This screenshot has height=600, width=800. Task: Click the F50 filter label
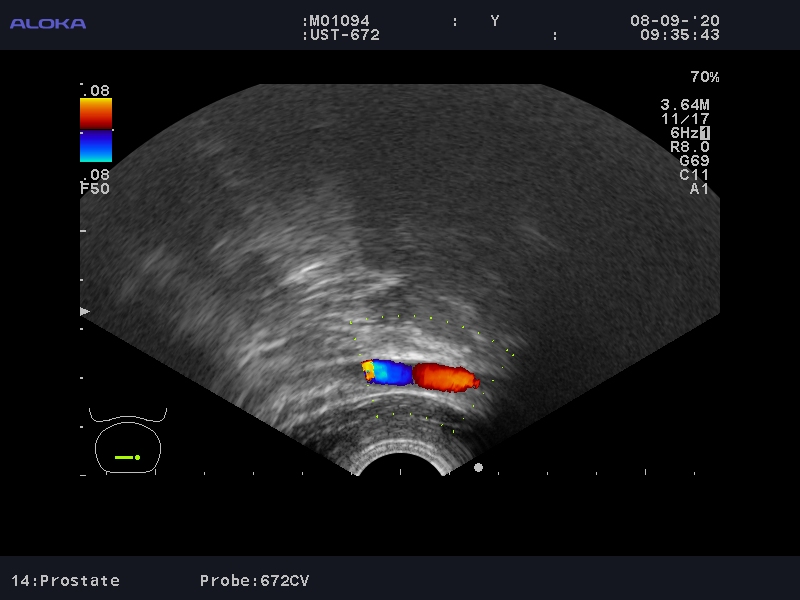(95, 188)
